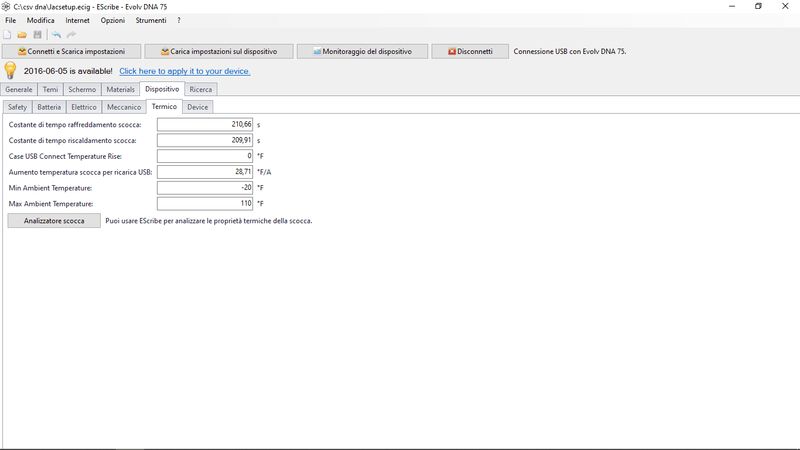800x450 pixels.
Task: Click the Min Ambient Temperature field
Action: point(205,188)
